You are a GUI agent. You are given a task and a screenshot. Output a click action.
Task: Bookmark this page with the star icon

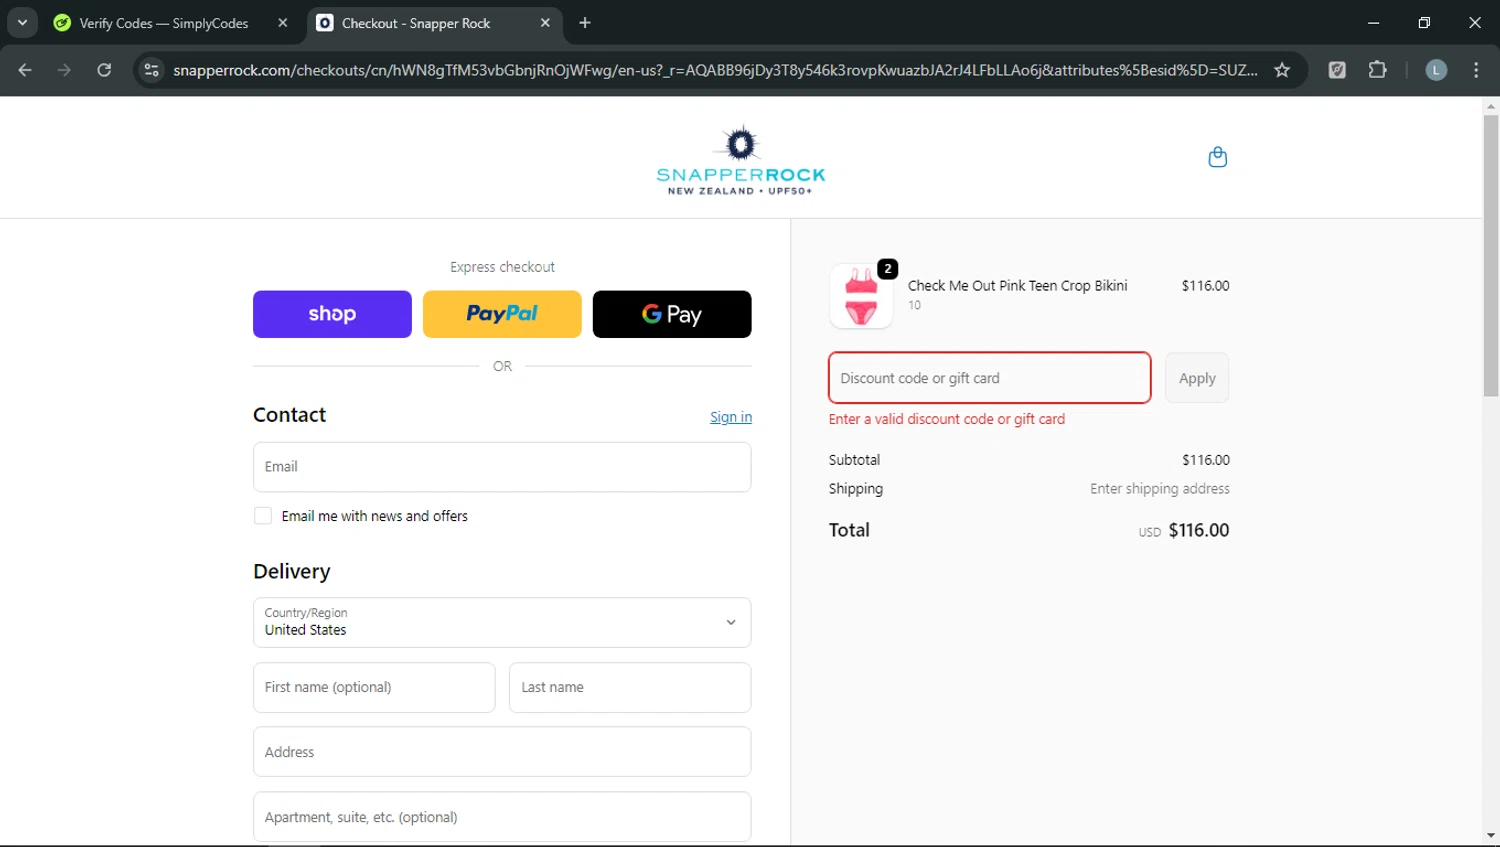pos(1282,70)
